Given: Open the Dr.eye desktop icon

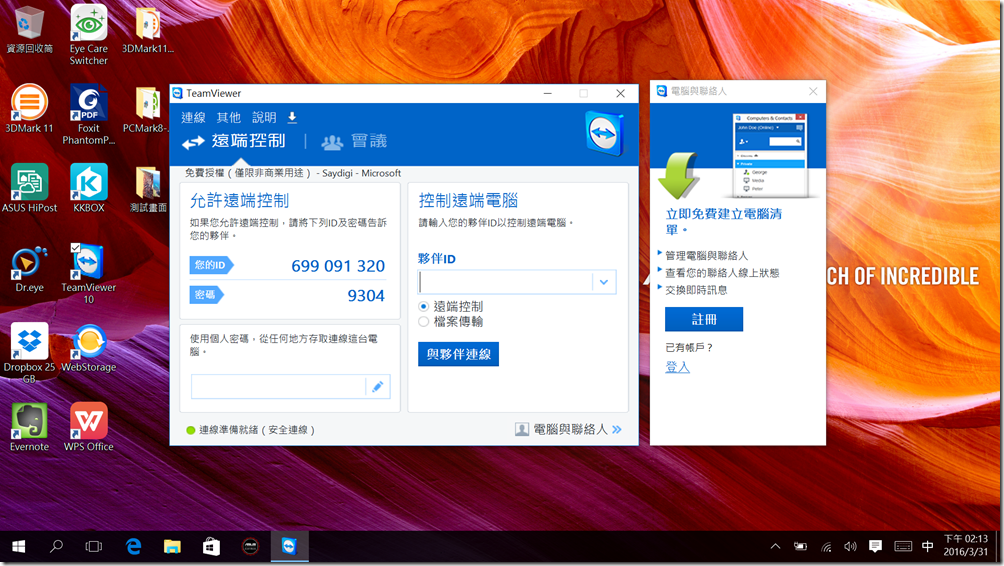Looking at the screenshot, I should point(29,268).
